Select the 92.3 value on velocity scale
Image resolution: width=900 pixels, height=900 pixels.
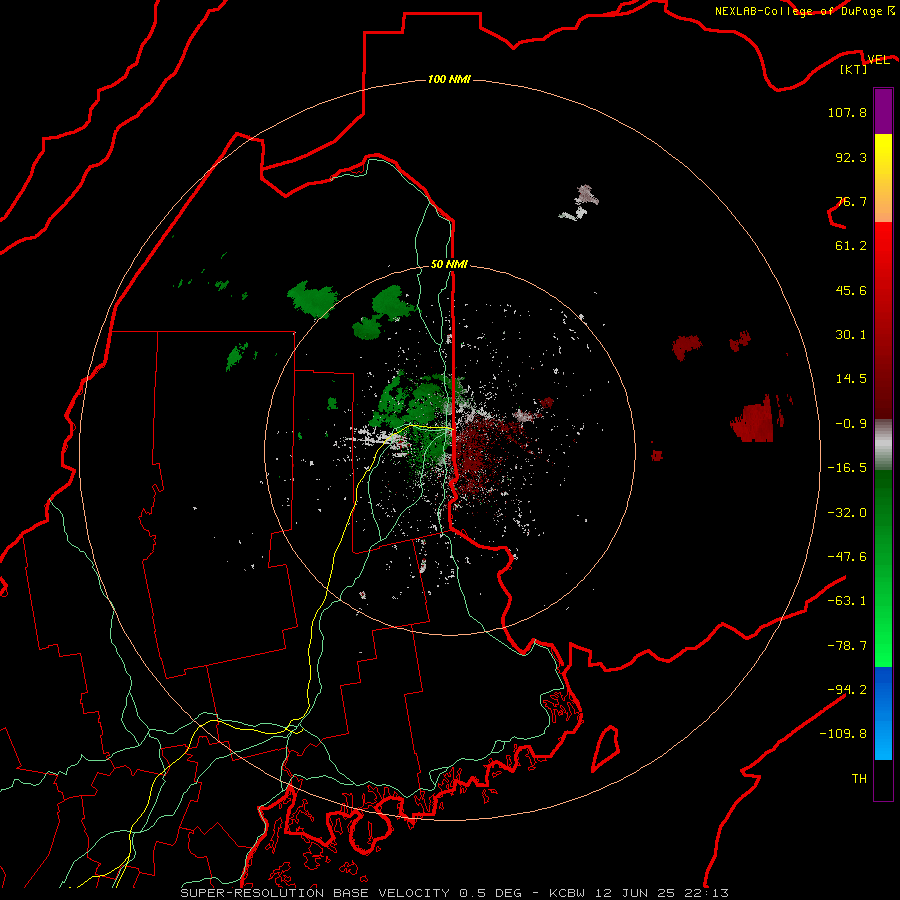tap(851, 157)
